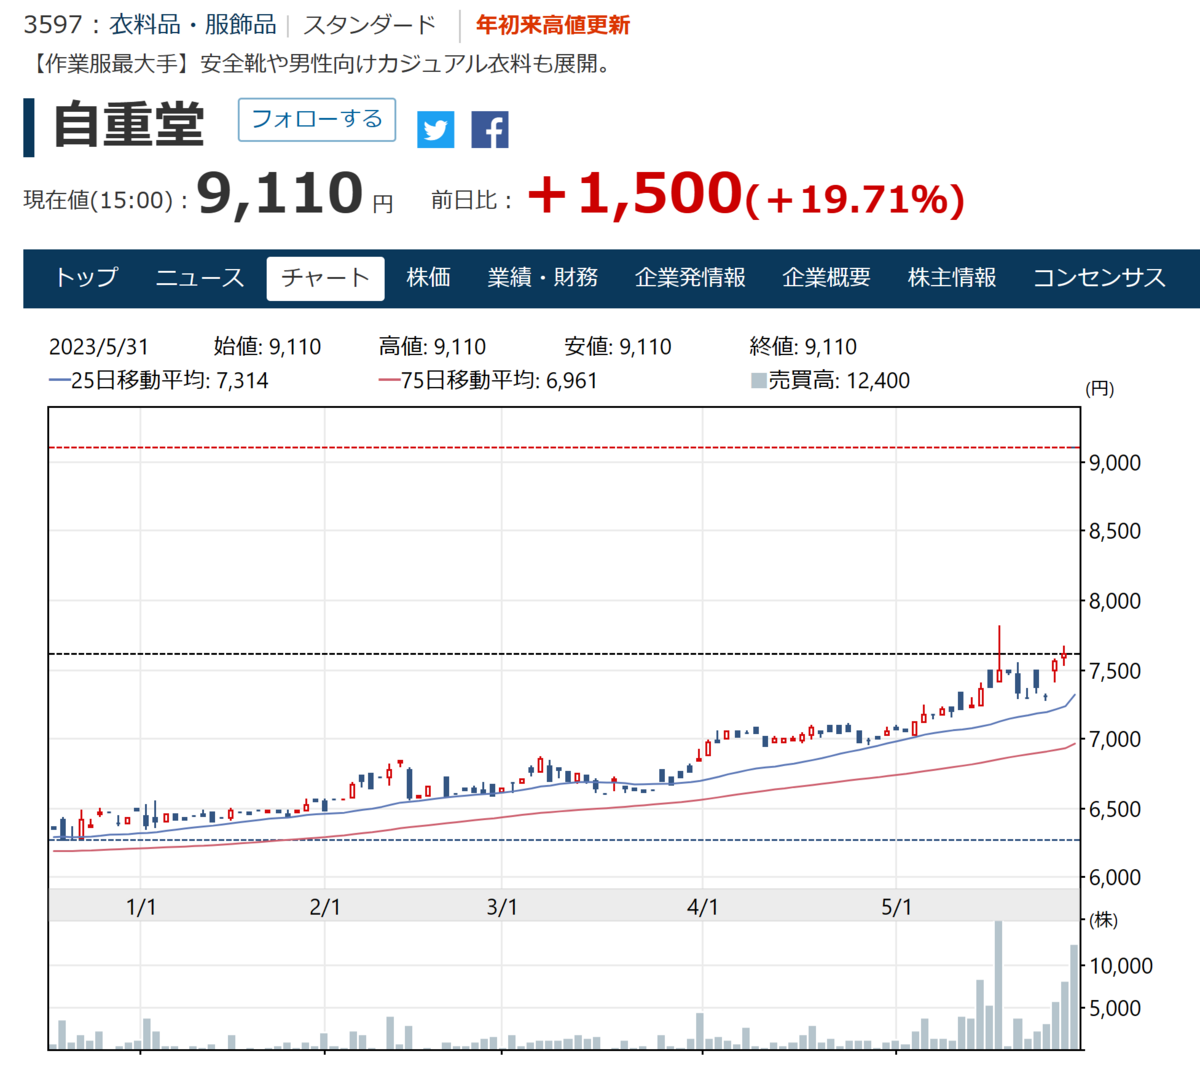The width and height of the screenshot is (1200, 1067).
Task: Open the トップ tab
Action: coord(86,278)
